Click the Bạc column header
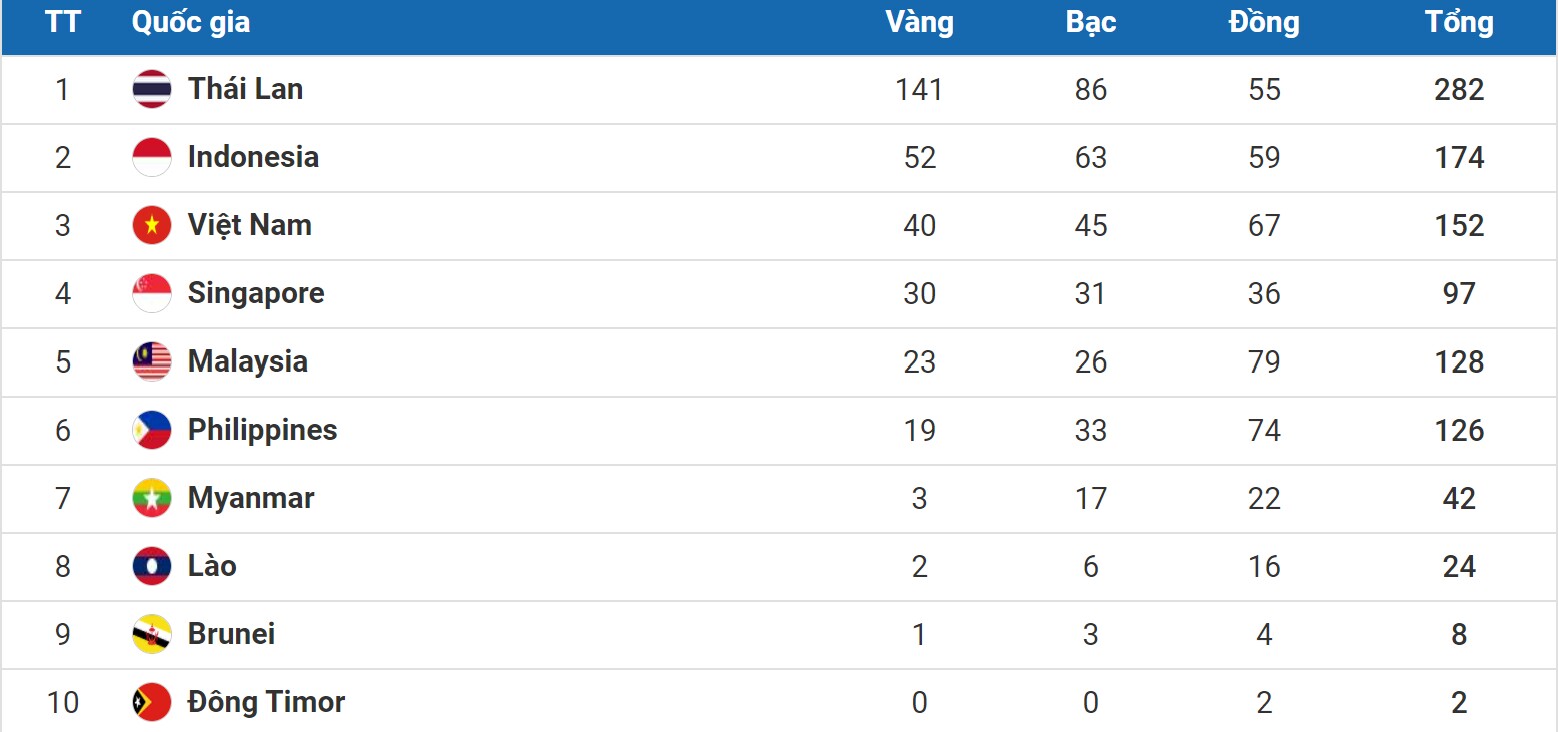1558x732 pixels. click(x=1090, y=23)
